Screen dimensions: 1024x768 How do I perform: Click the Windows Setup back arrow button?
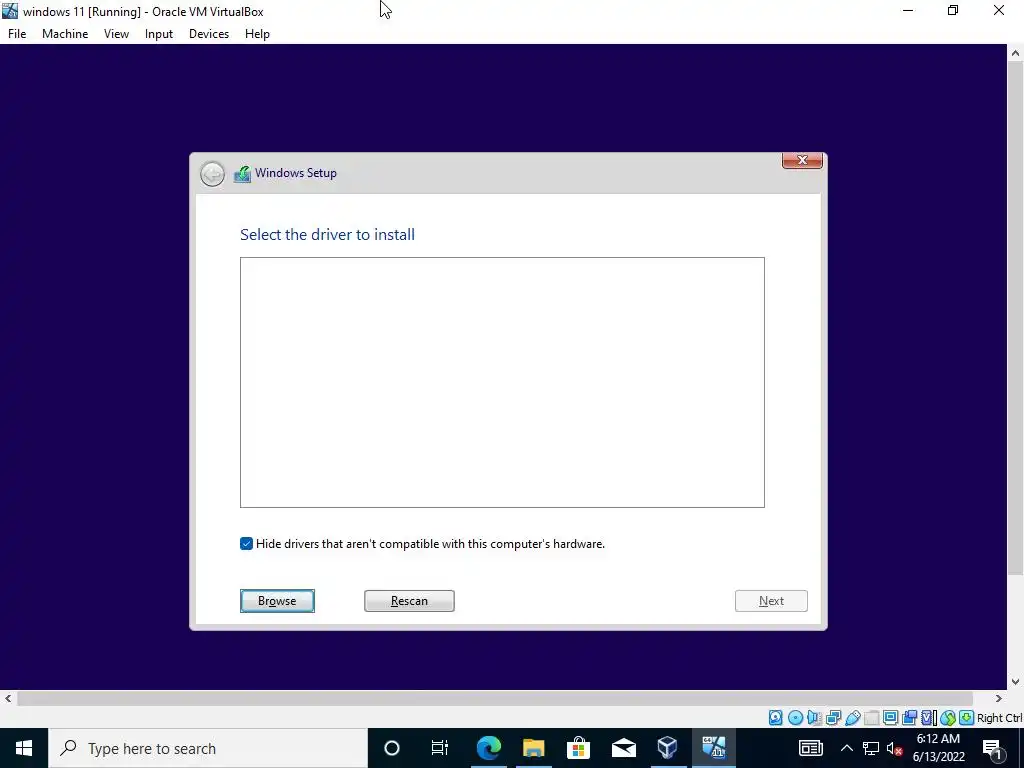pos(212,174)
